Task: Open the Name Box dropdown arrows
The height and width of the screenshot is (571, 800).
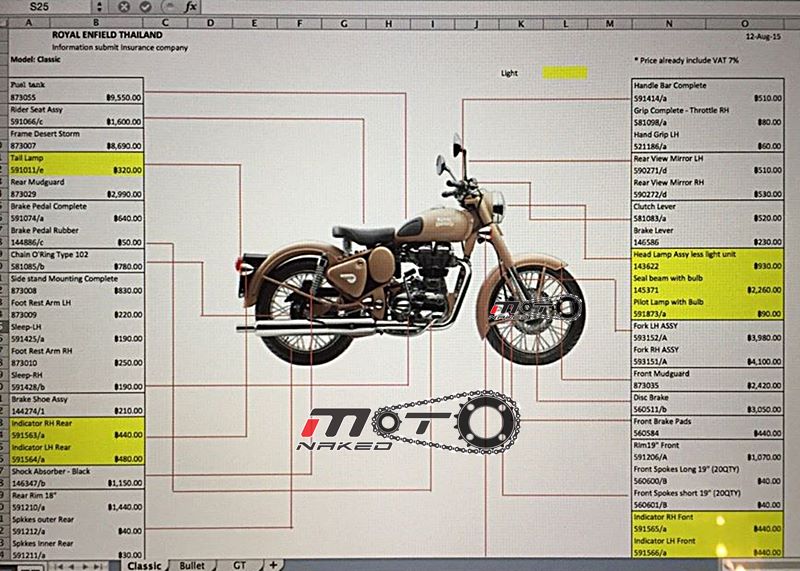Action: tap(98, 6)
